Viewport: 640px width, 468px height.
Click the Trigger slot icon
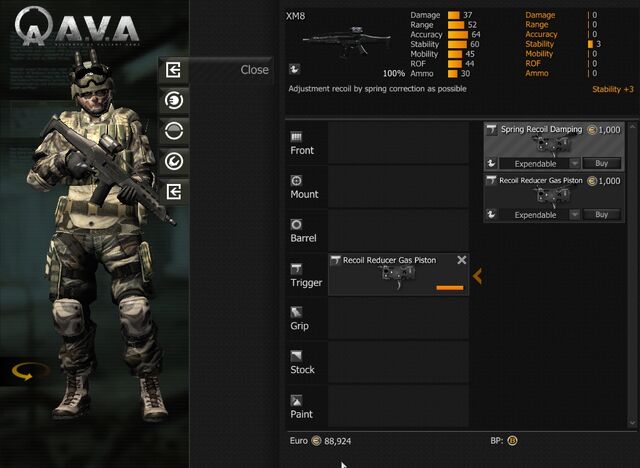click(x=296, y=268)
